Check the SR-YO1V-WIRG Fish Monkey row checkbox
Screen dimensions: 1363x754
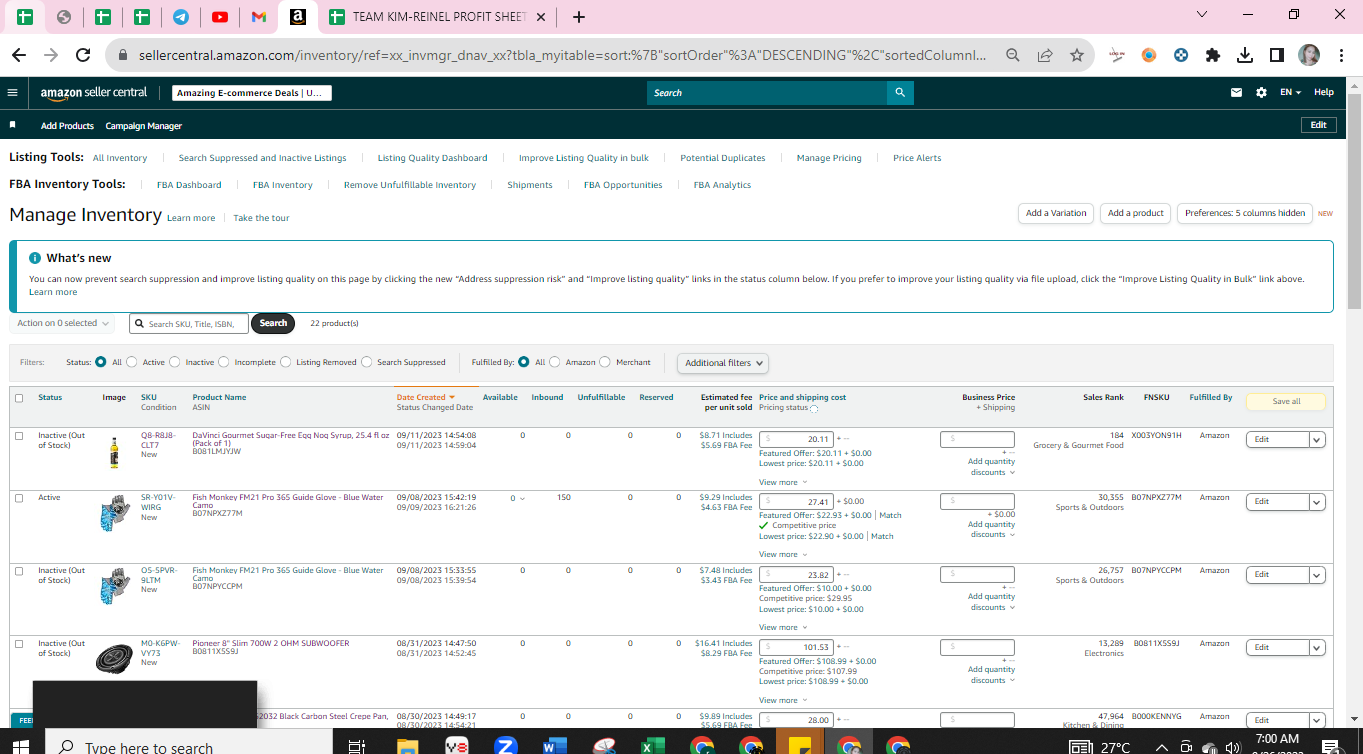(19, 498)
